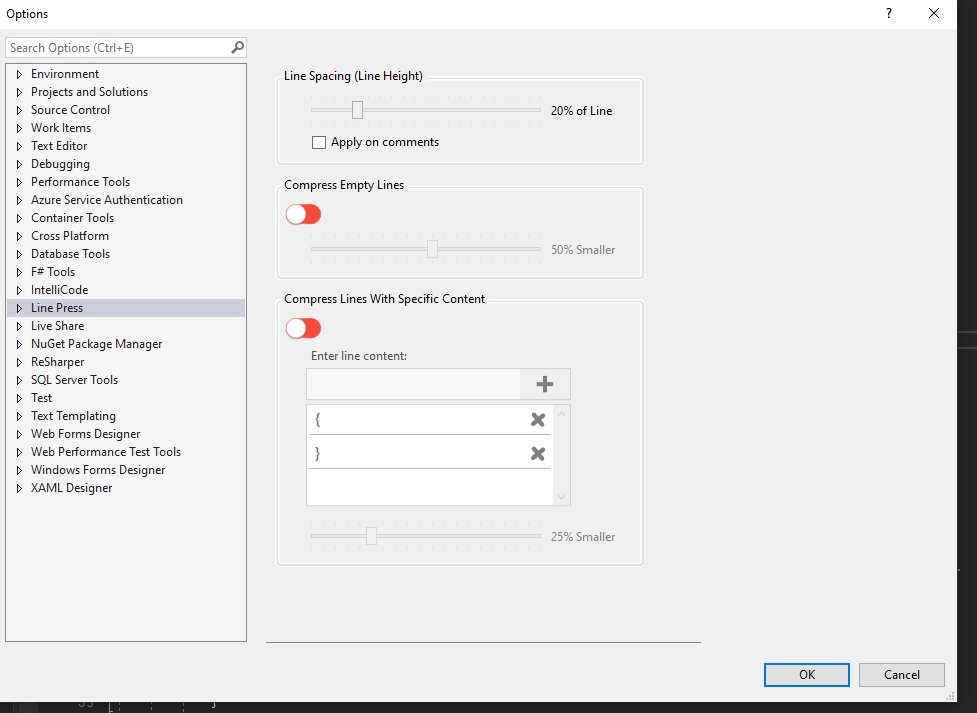Click in the Enter line content field
Image resolution: width=977 pixels, height=713 pixels.
point(413,384)
